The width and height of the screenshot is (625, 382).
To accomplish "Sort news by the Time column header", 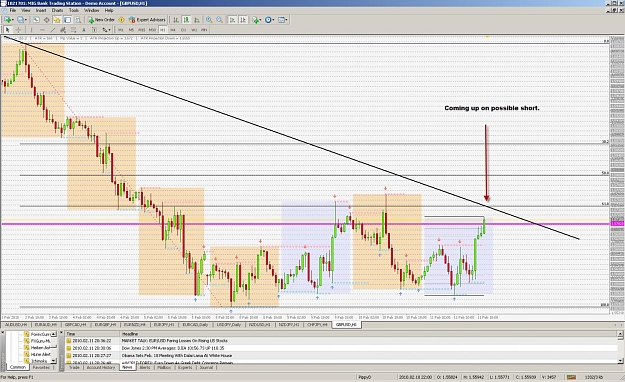I will [92, 334].
